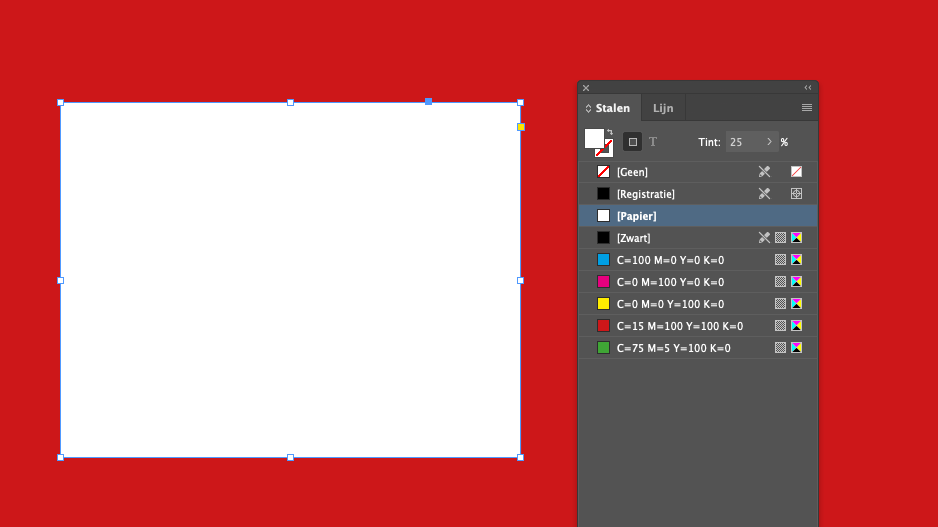Click CMYK mode icon on yellow row
This screenshot has width=938, height=527.
(x=796, y=304)
